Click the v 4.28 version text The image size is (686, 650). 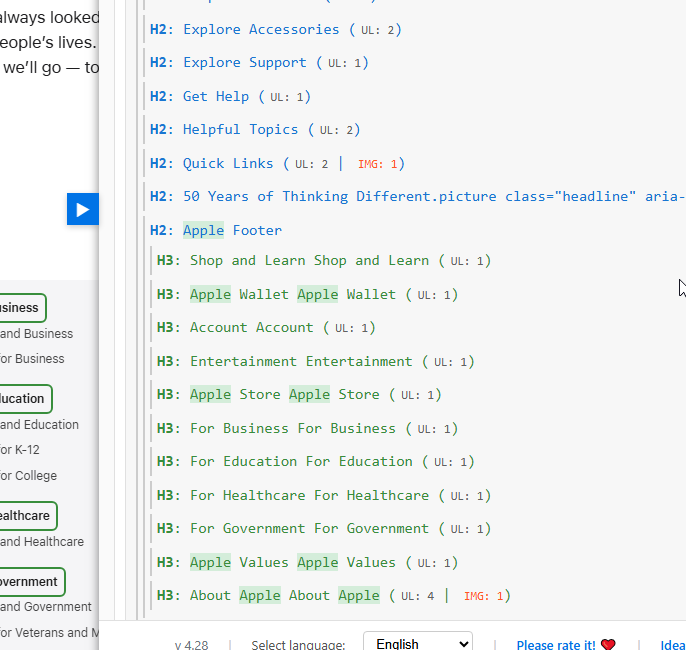[x=191, y=645]
